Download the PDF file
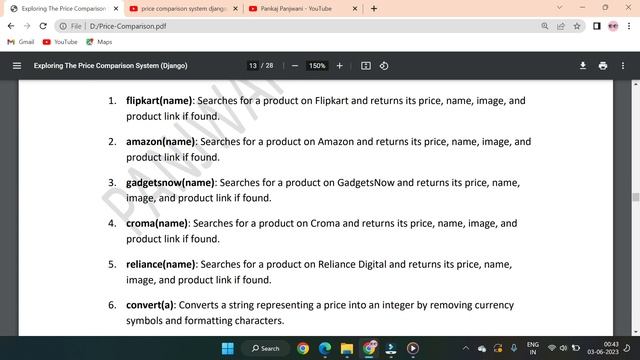640x360 pixels. coord(583,66)
